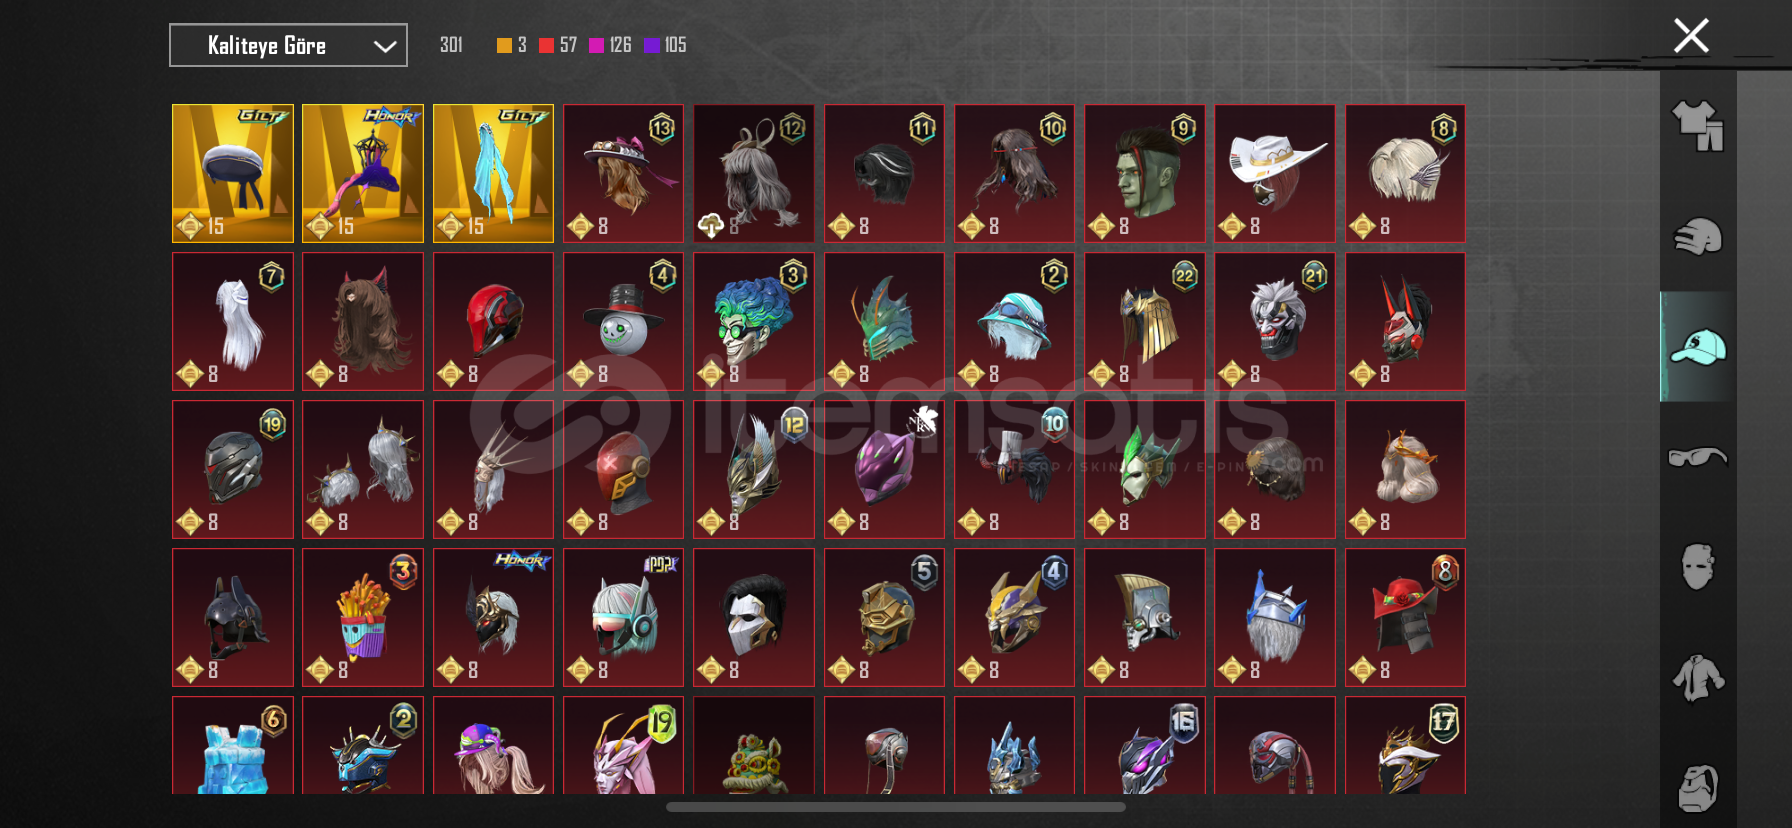
Task: Open the outfit set category icon
Action: 1698,126
